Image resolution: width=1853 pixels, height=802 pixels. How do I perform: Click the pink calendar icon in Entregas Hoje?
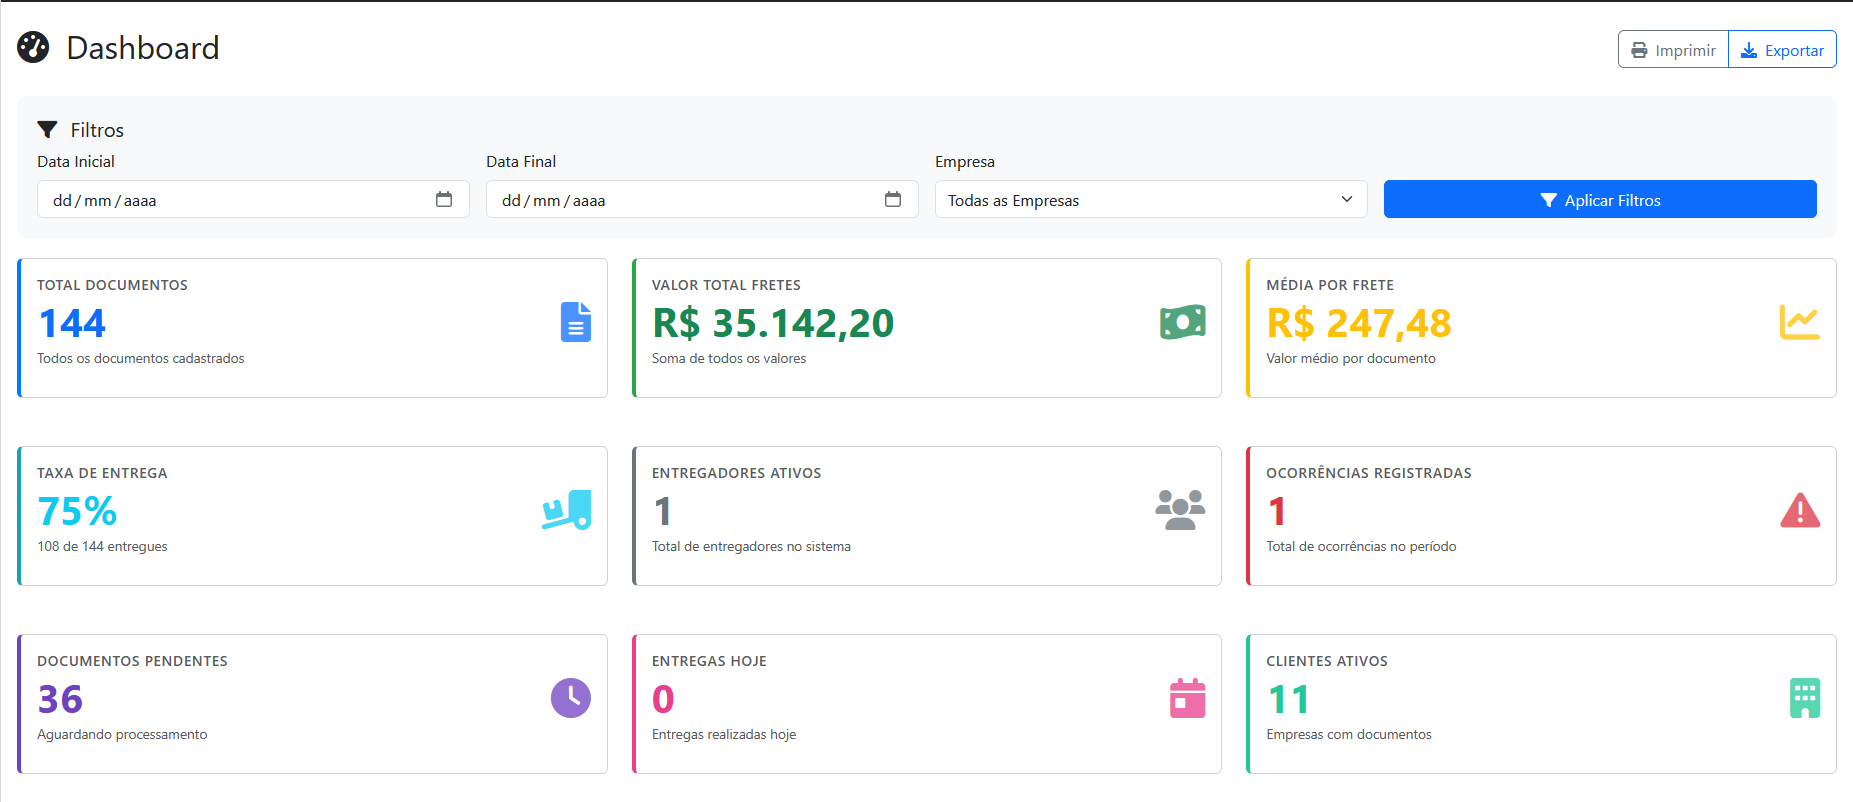[1187, 698]
